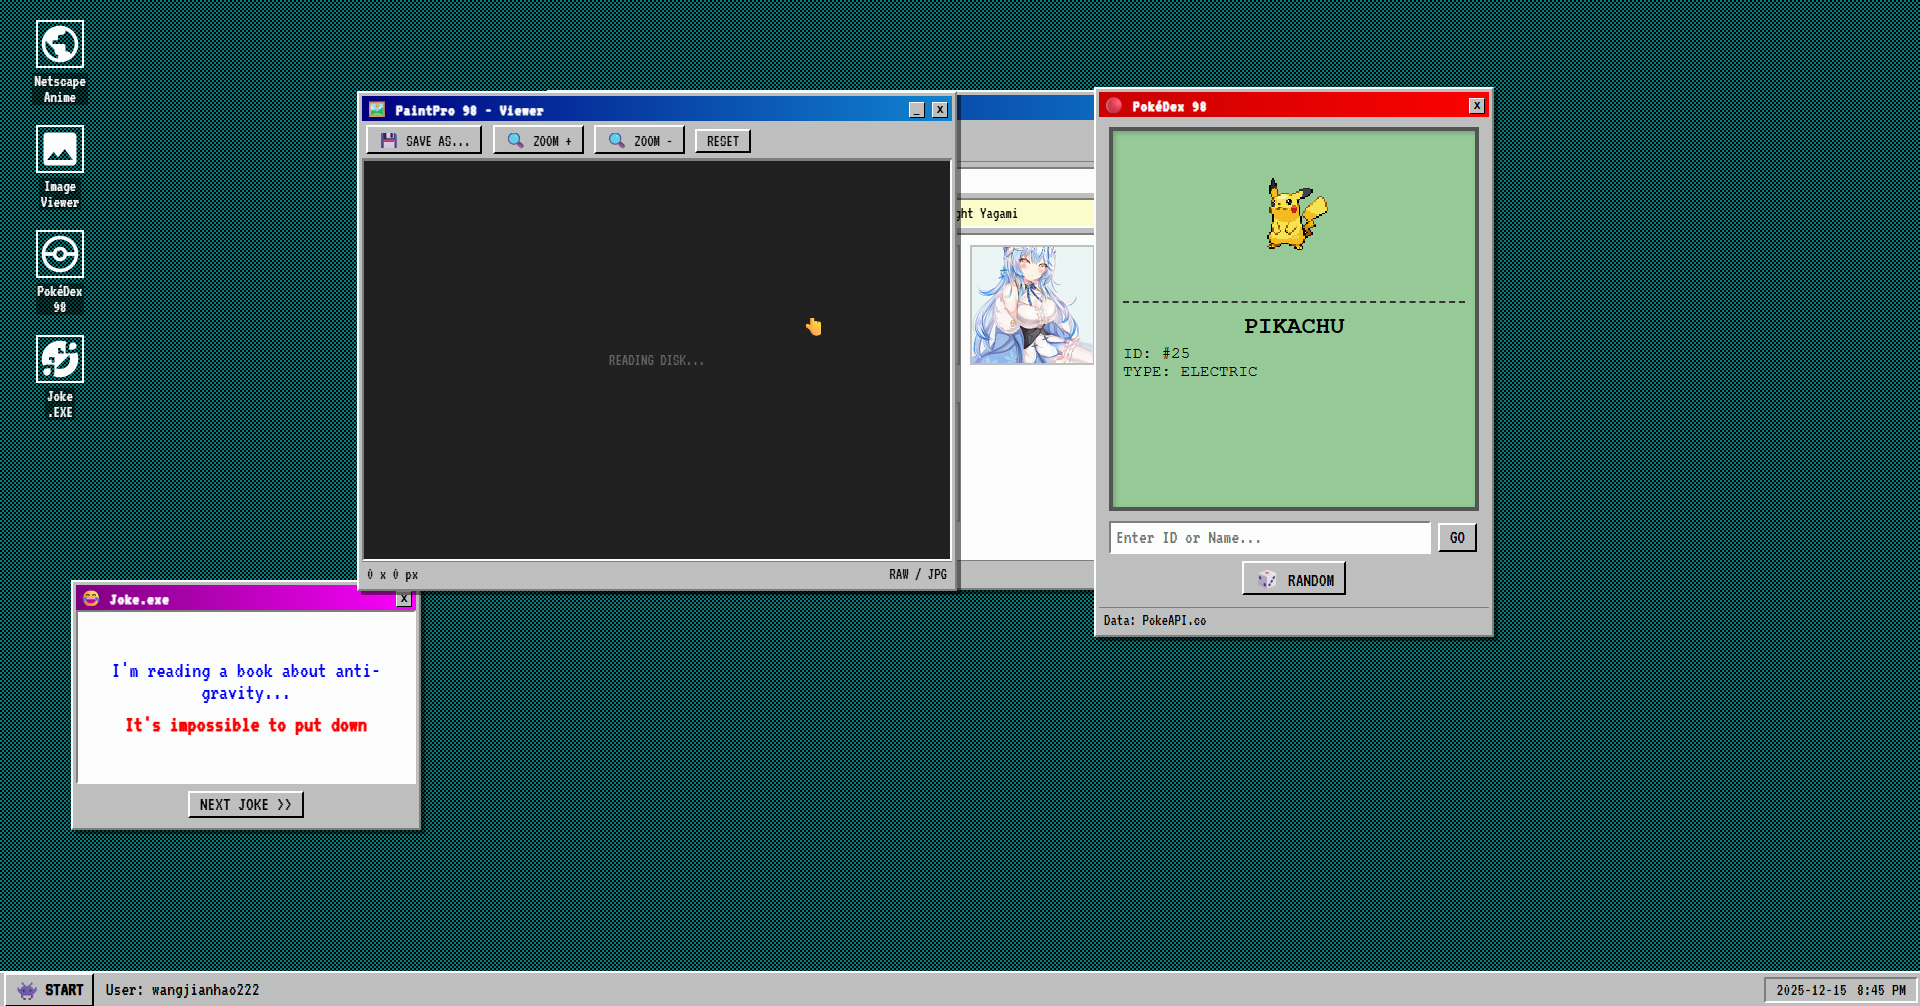Open the START menu

[x=50, y=989]
